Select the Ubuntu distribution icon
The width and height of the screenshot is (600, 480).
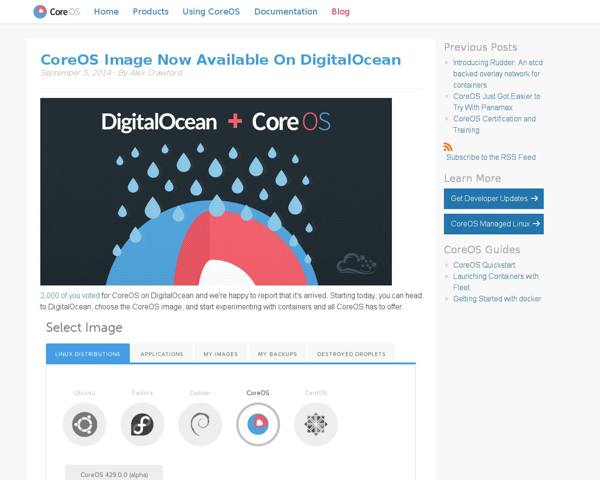tap(85, 424)
